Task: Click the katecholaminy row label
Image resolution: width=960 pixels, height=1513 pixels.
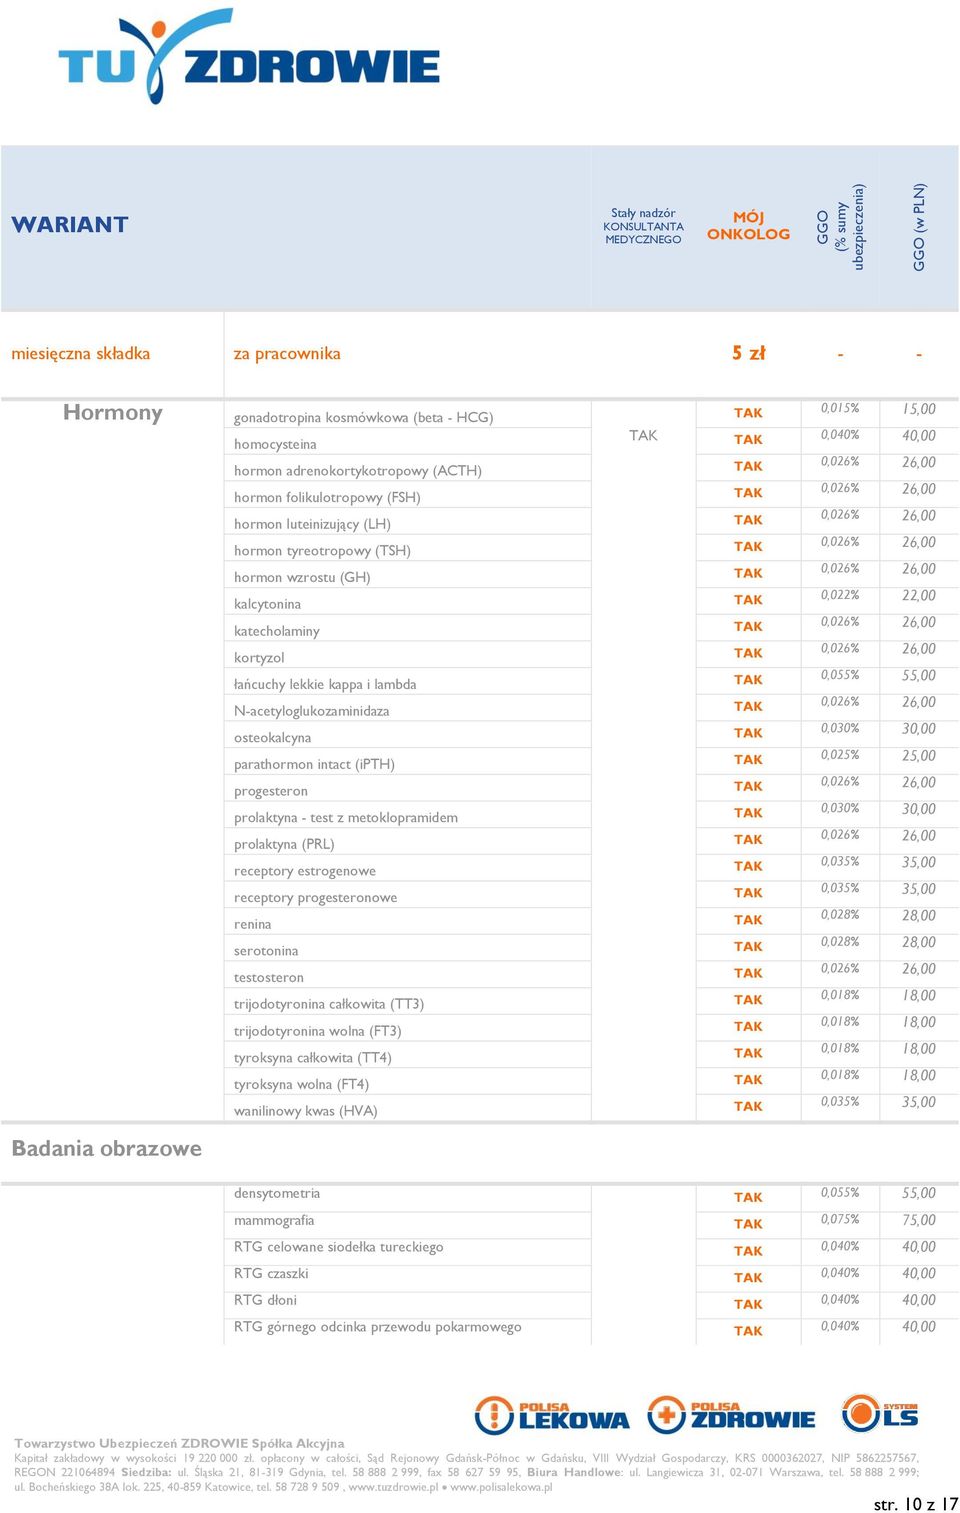Action: click(x=277, y=631)
